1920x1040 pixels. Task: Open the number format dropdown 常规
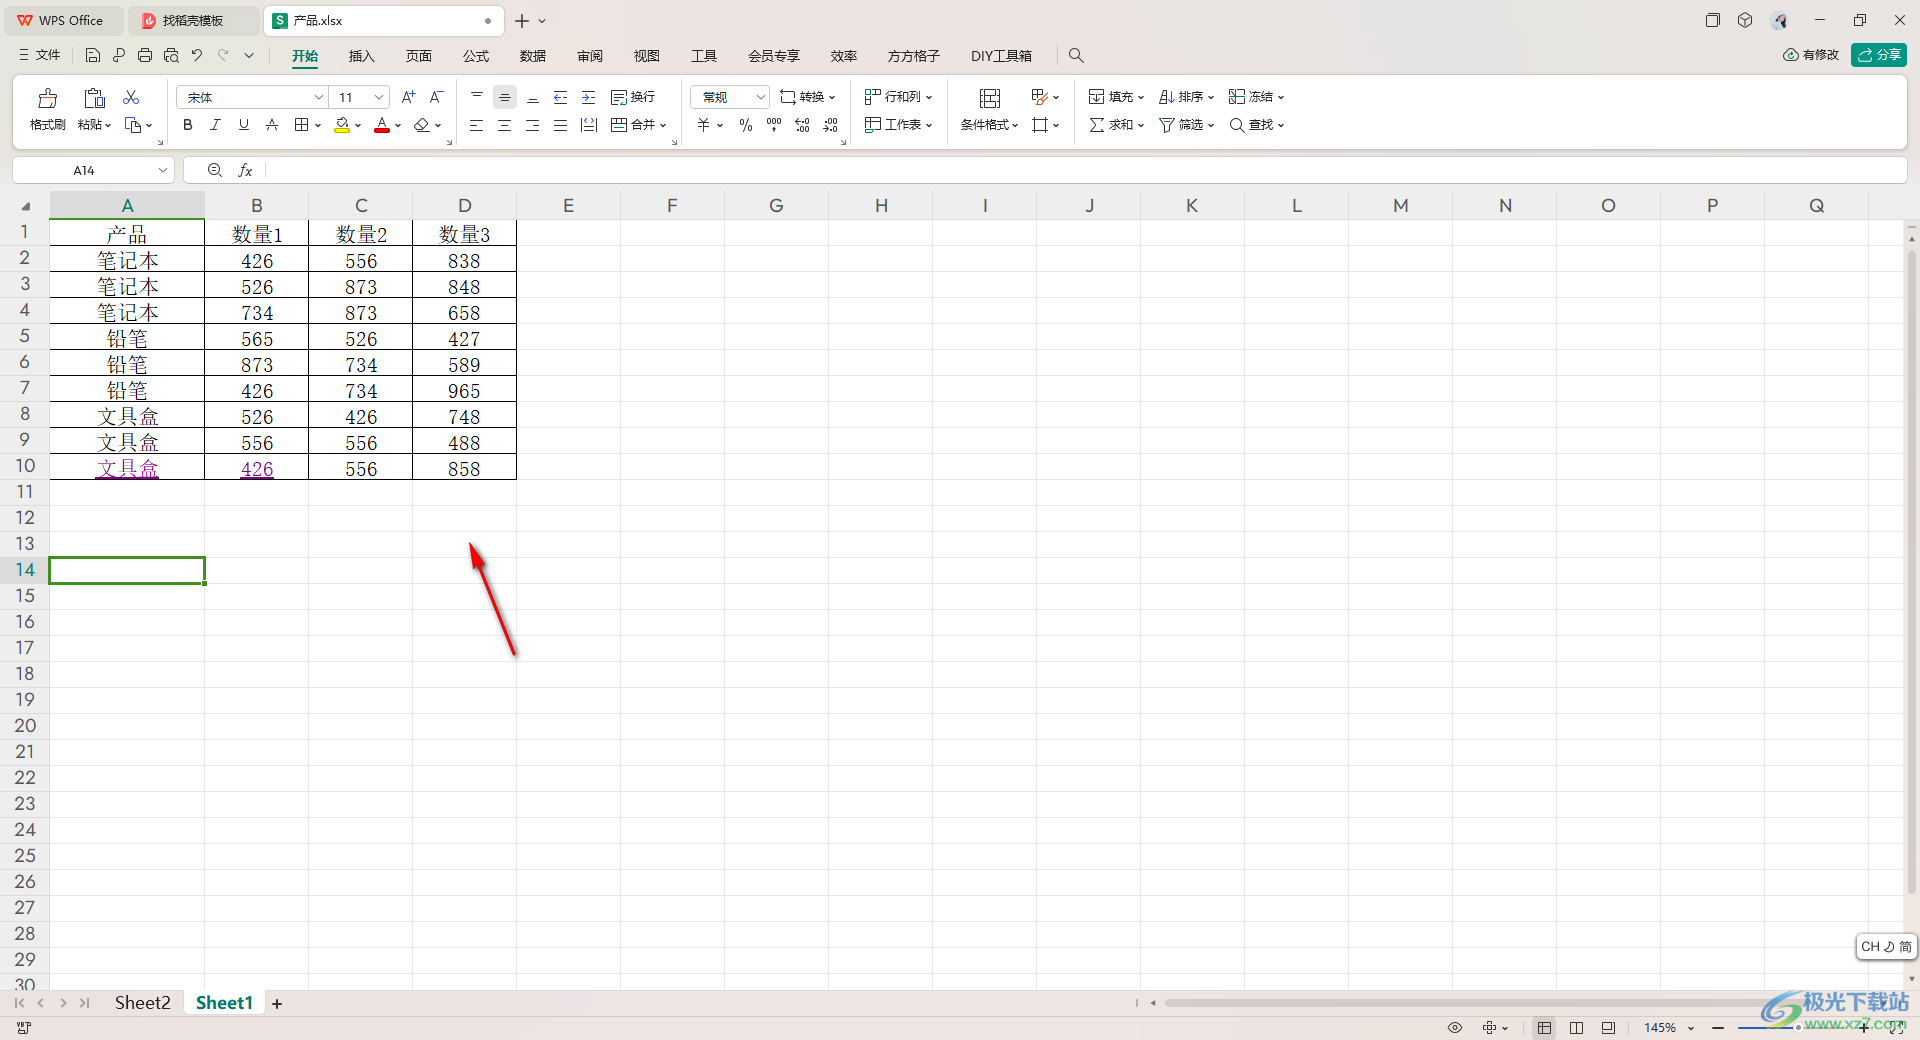coord(760,97)
